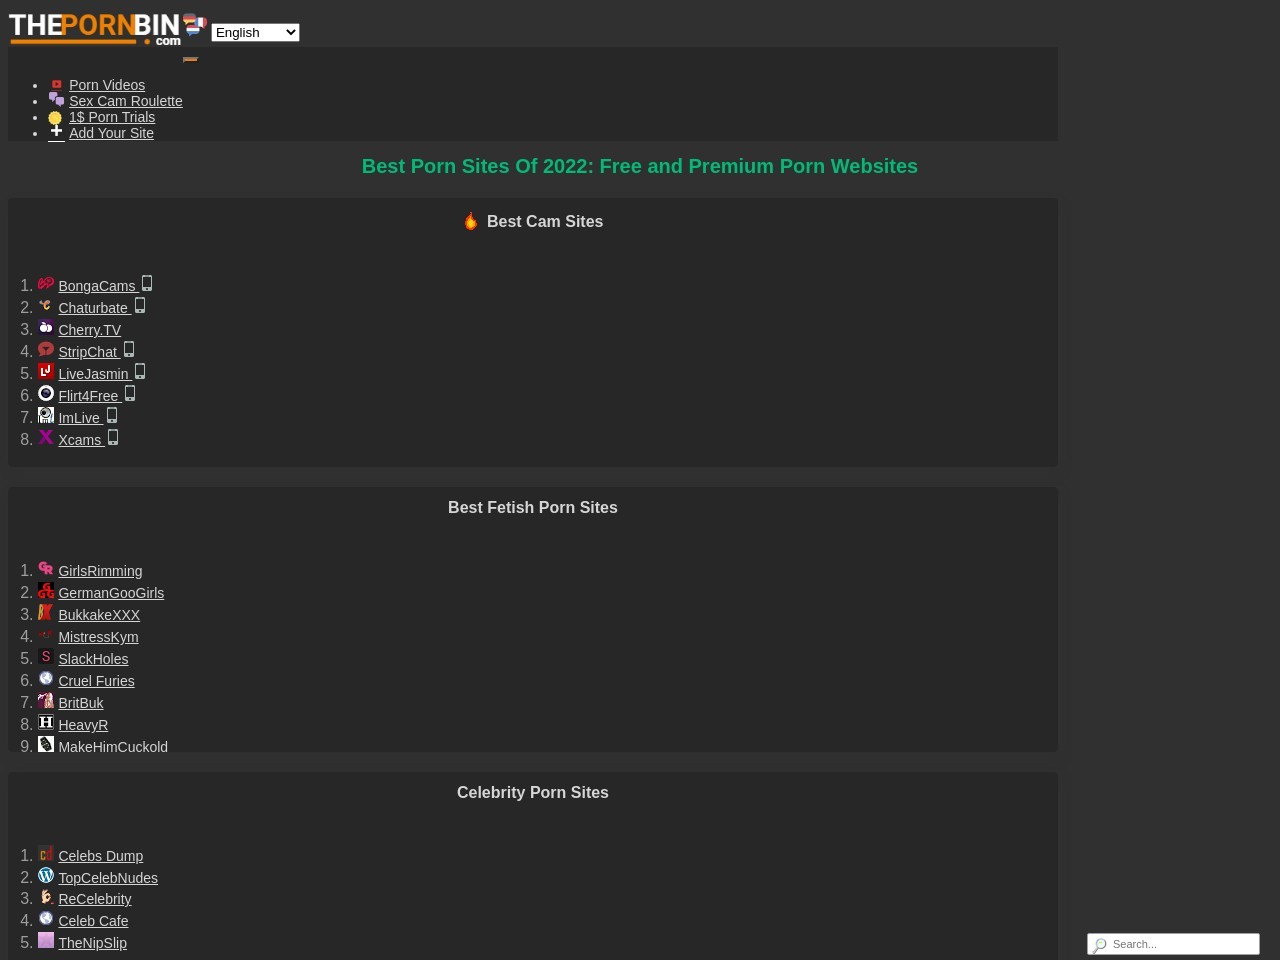Click the mobile phone icon next to BongaCams
The width and height of the screenshot is (1280, 960).
147,283
